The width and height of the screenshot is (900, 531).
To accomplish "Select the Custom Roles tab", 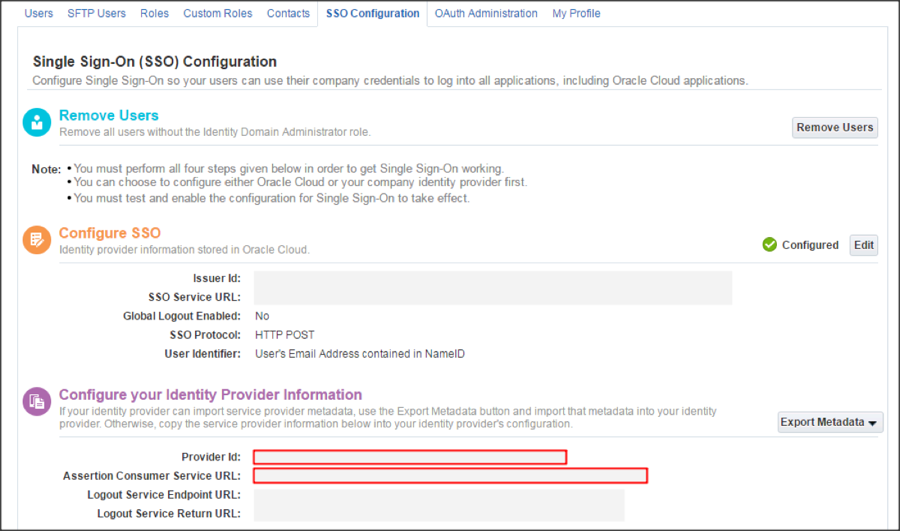I will 217,13.
